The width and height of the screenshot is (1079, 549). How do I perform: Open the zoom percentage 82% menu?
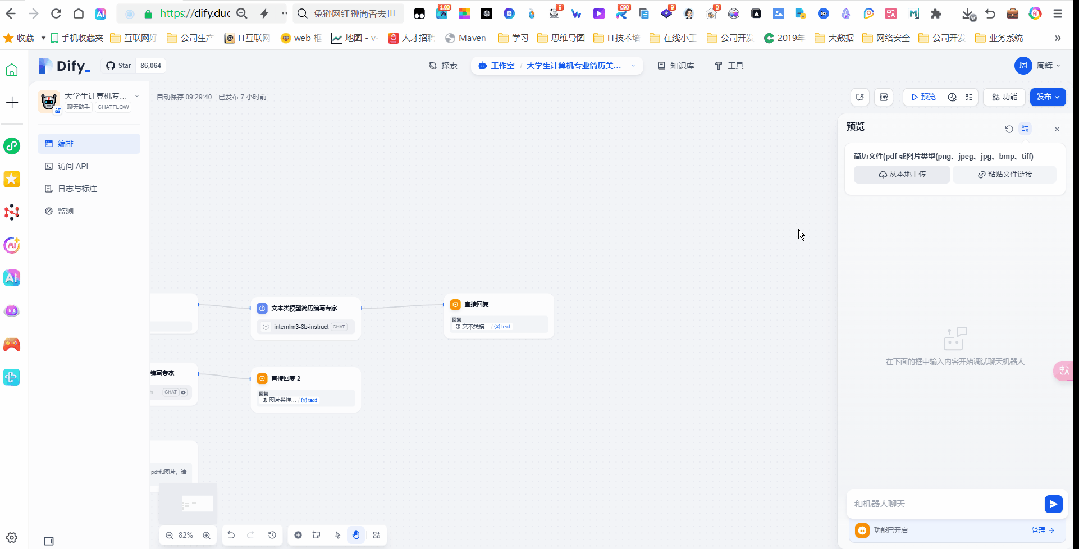point(186,535)
